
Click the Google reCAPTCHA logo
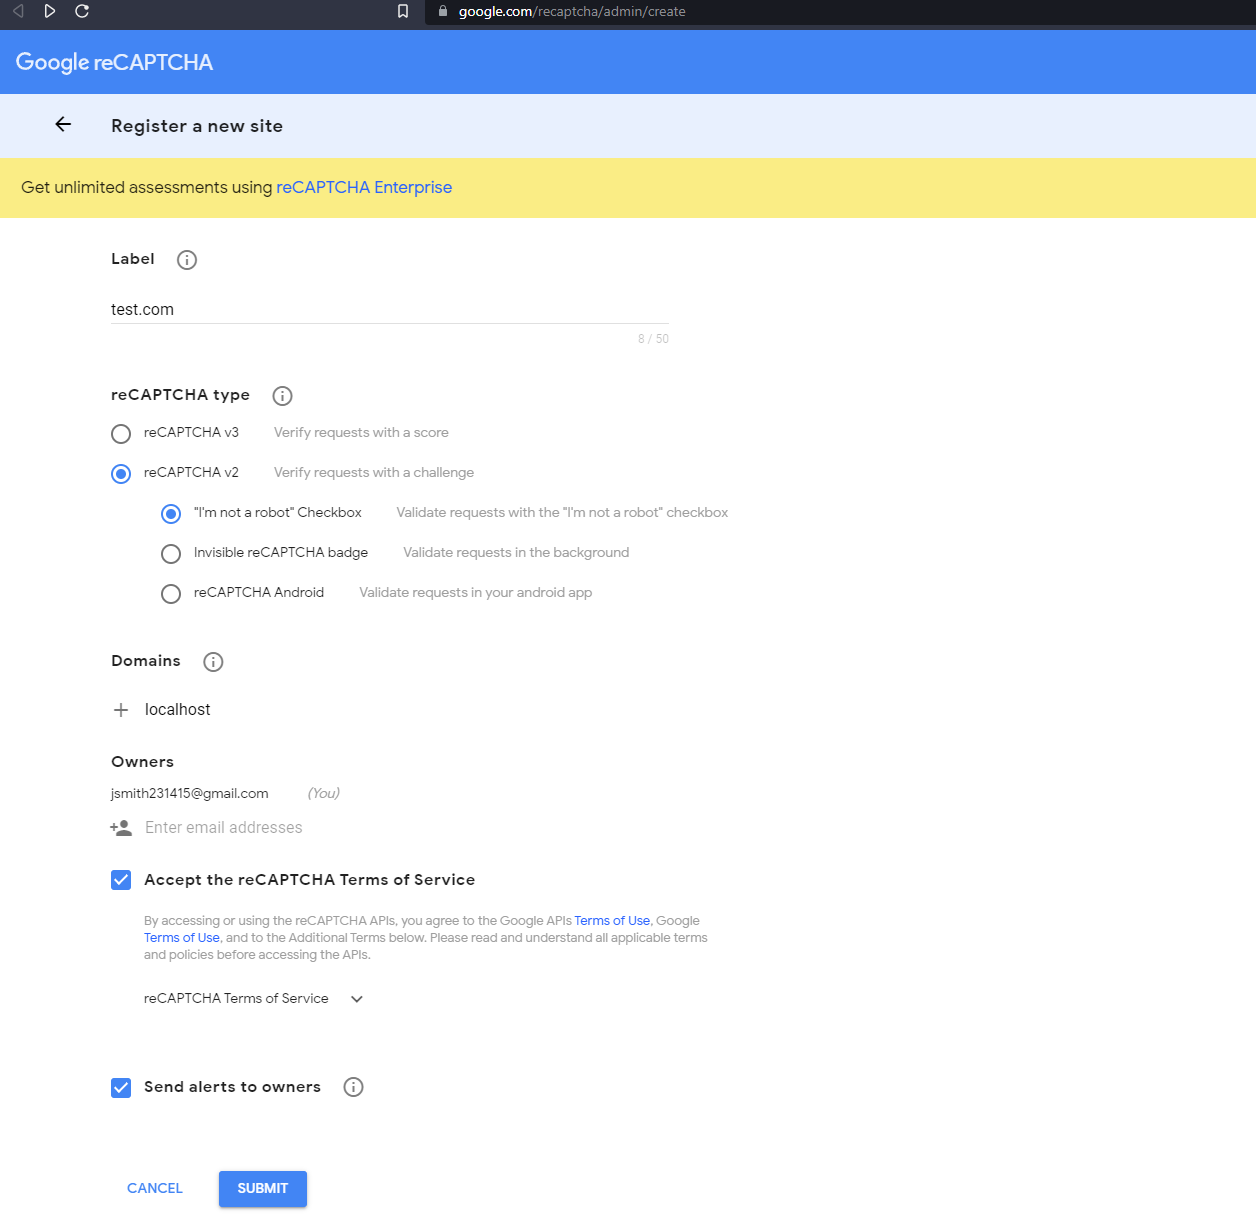point(114,62)
